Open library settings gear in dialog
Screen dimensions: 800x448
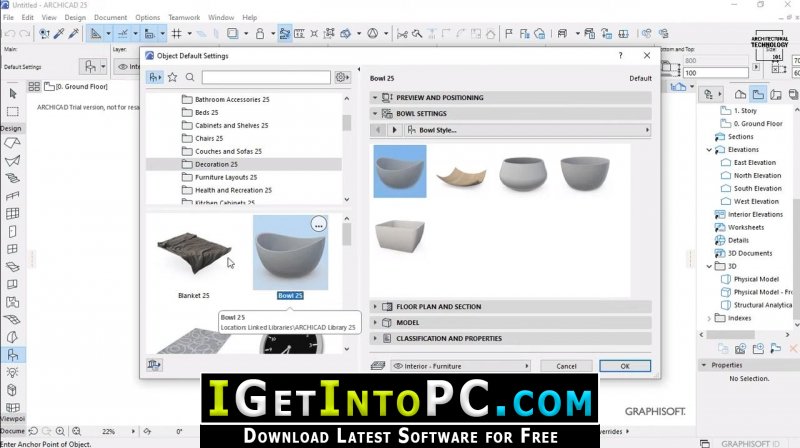[342, 77]
